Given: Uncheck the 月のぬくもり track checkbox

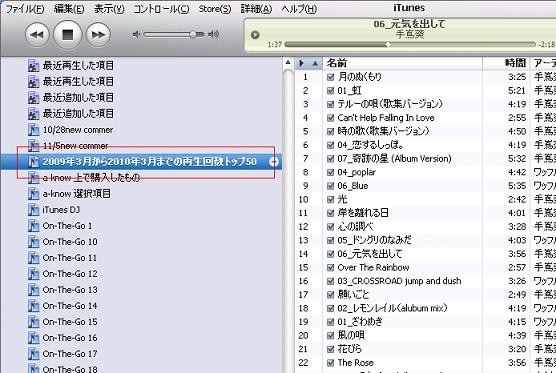Looking at the screenshot, I should (x=330, y=77).
